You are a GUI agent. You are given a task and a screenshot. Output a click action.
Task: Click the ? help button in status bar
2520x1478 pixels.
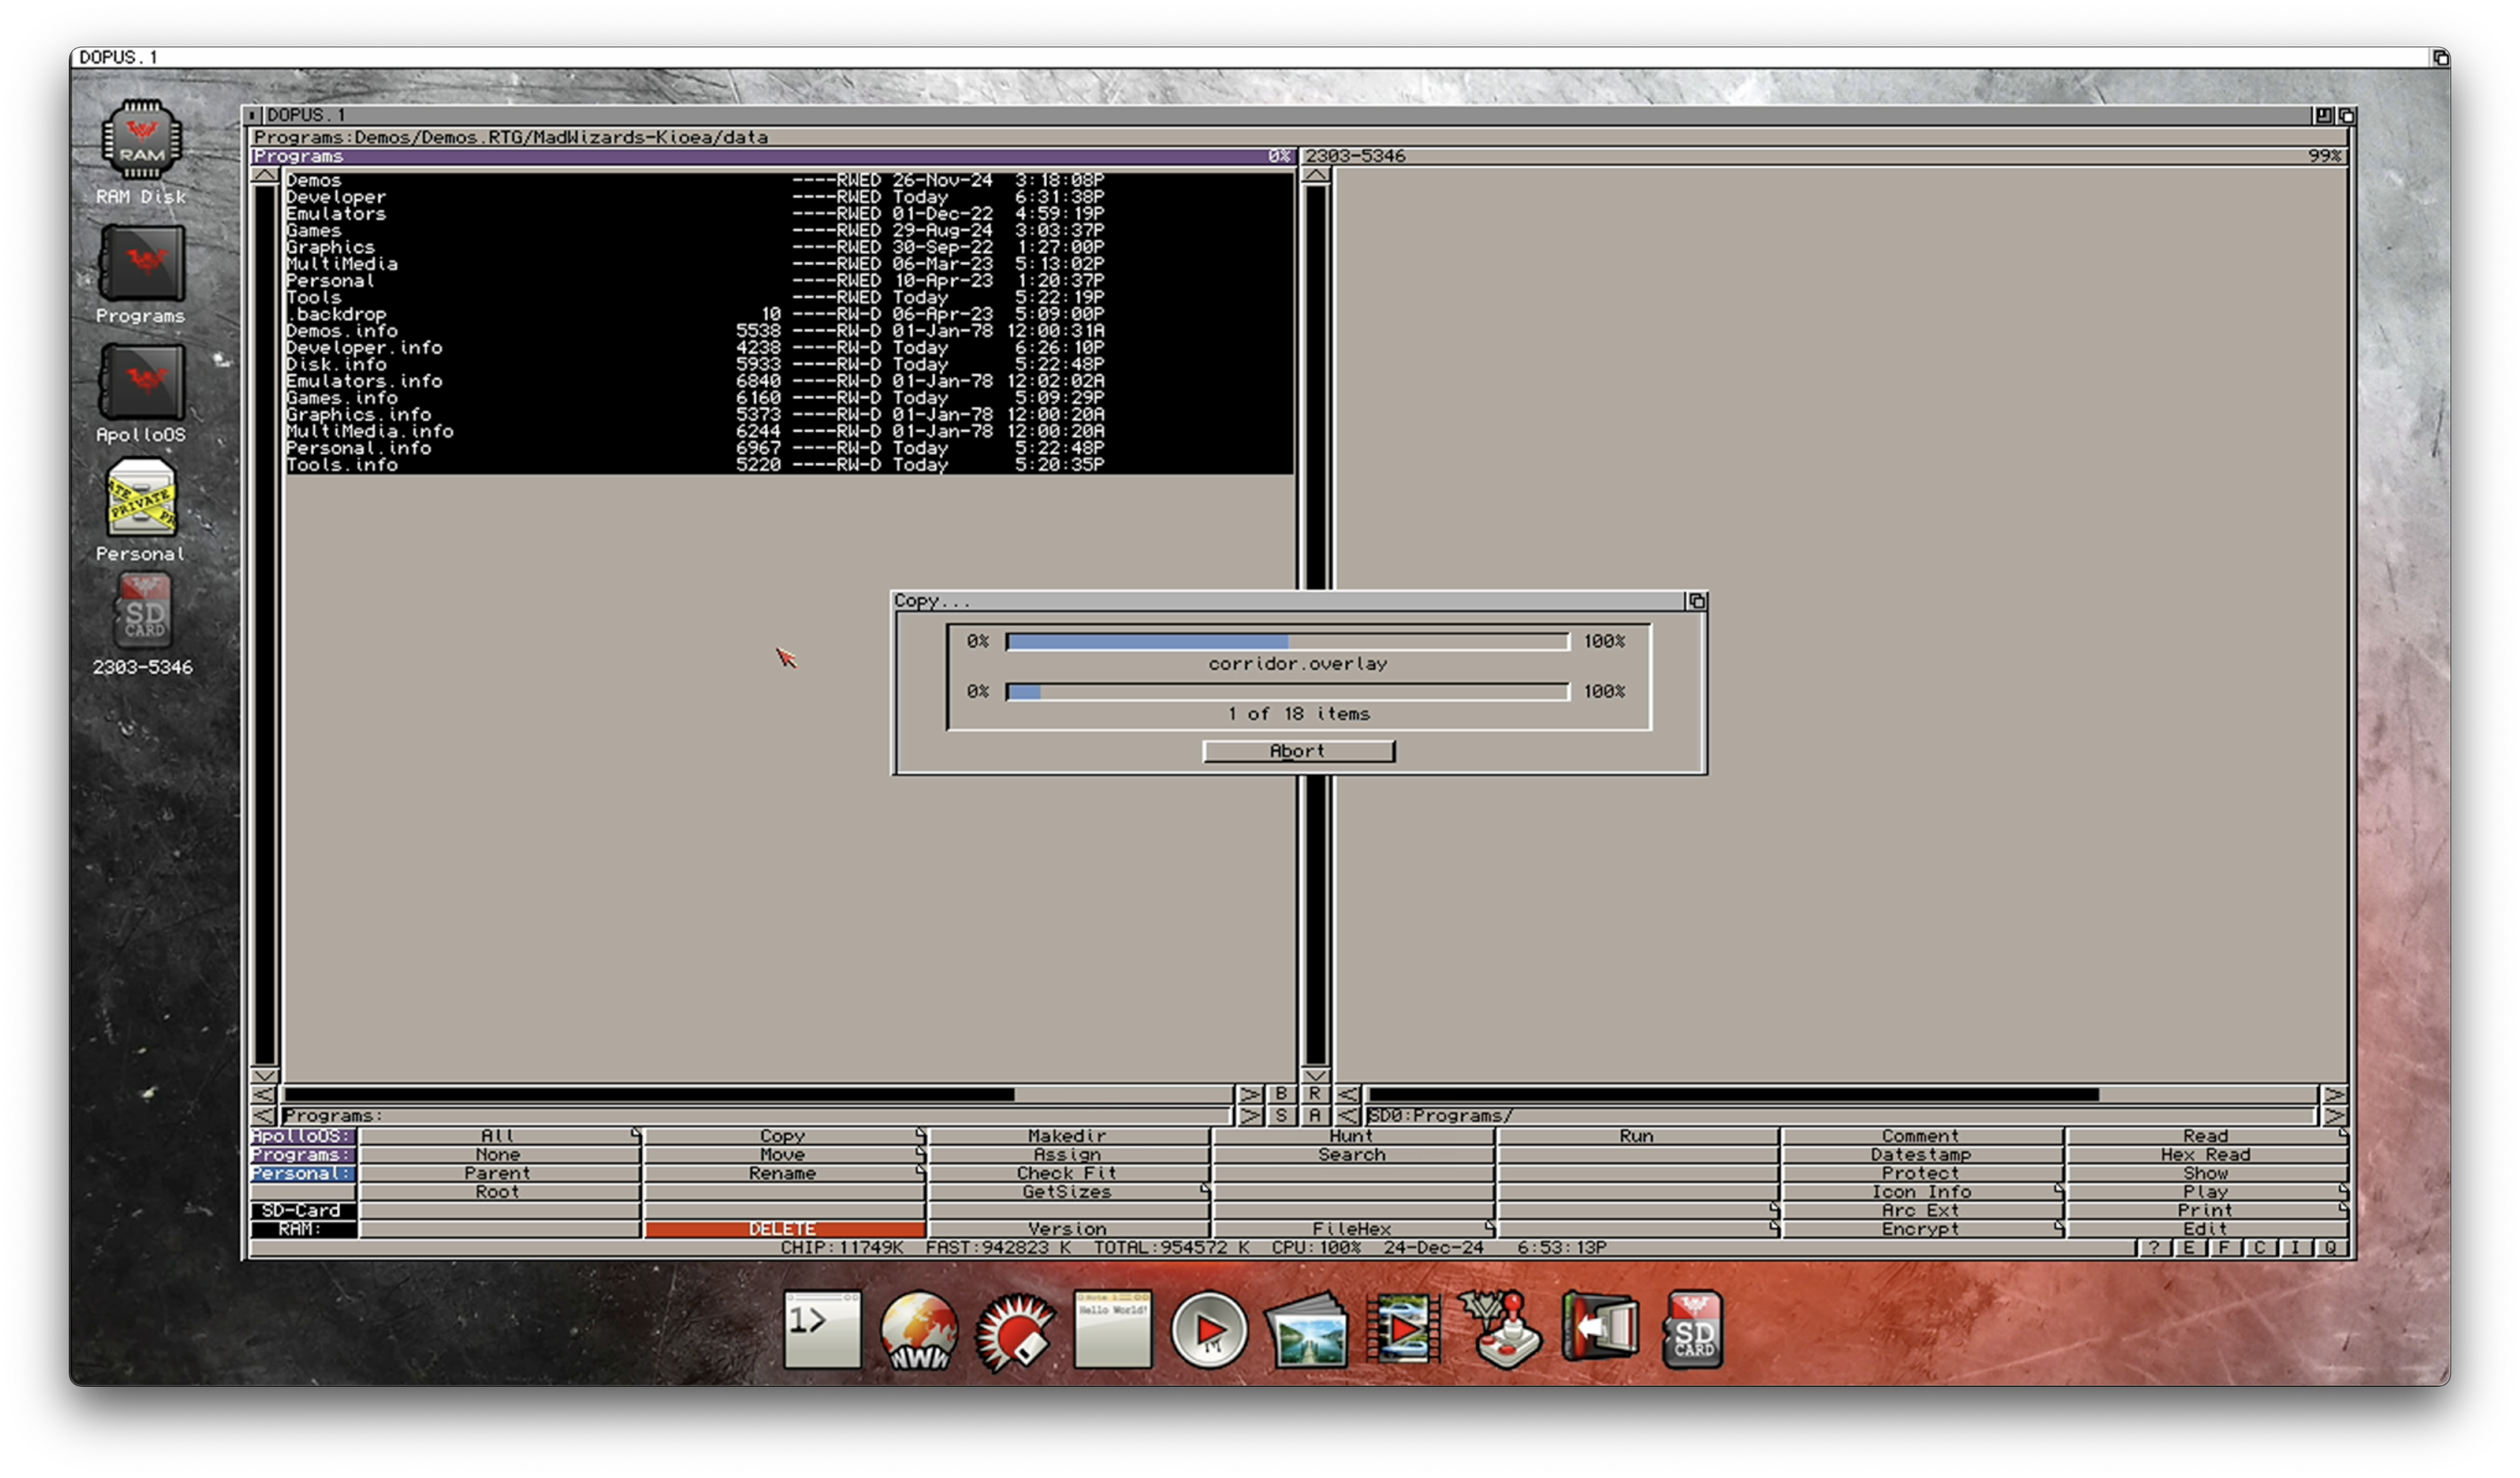point(2153,1248)
